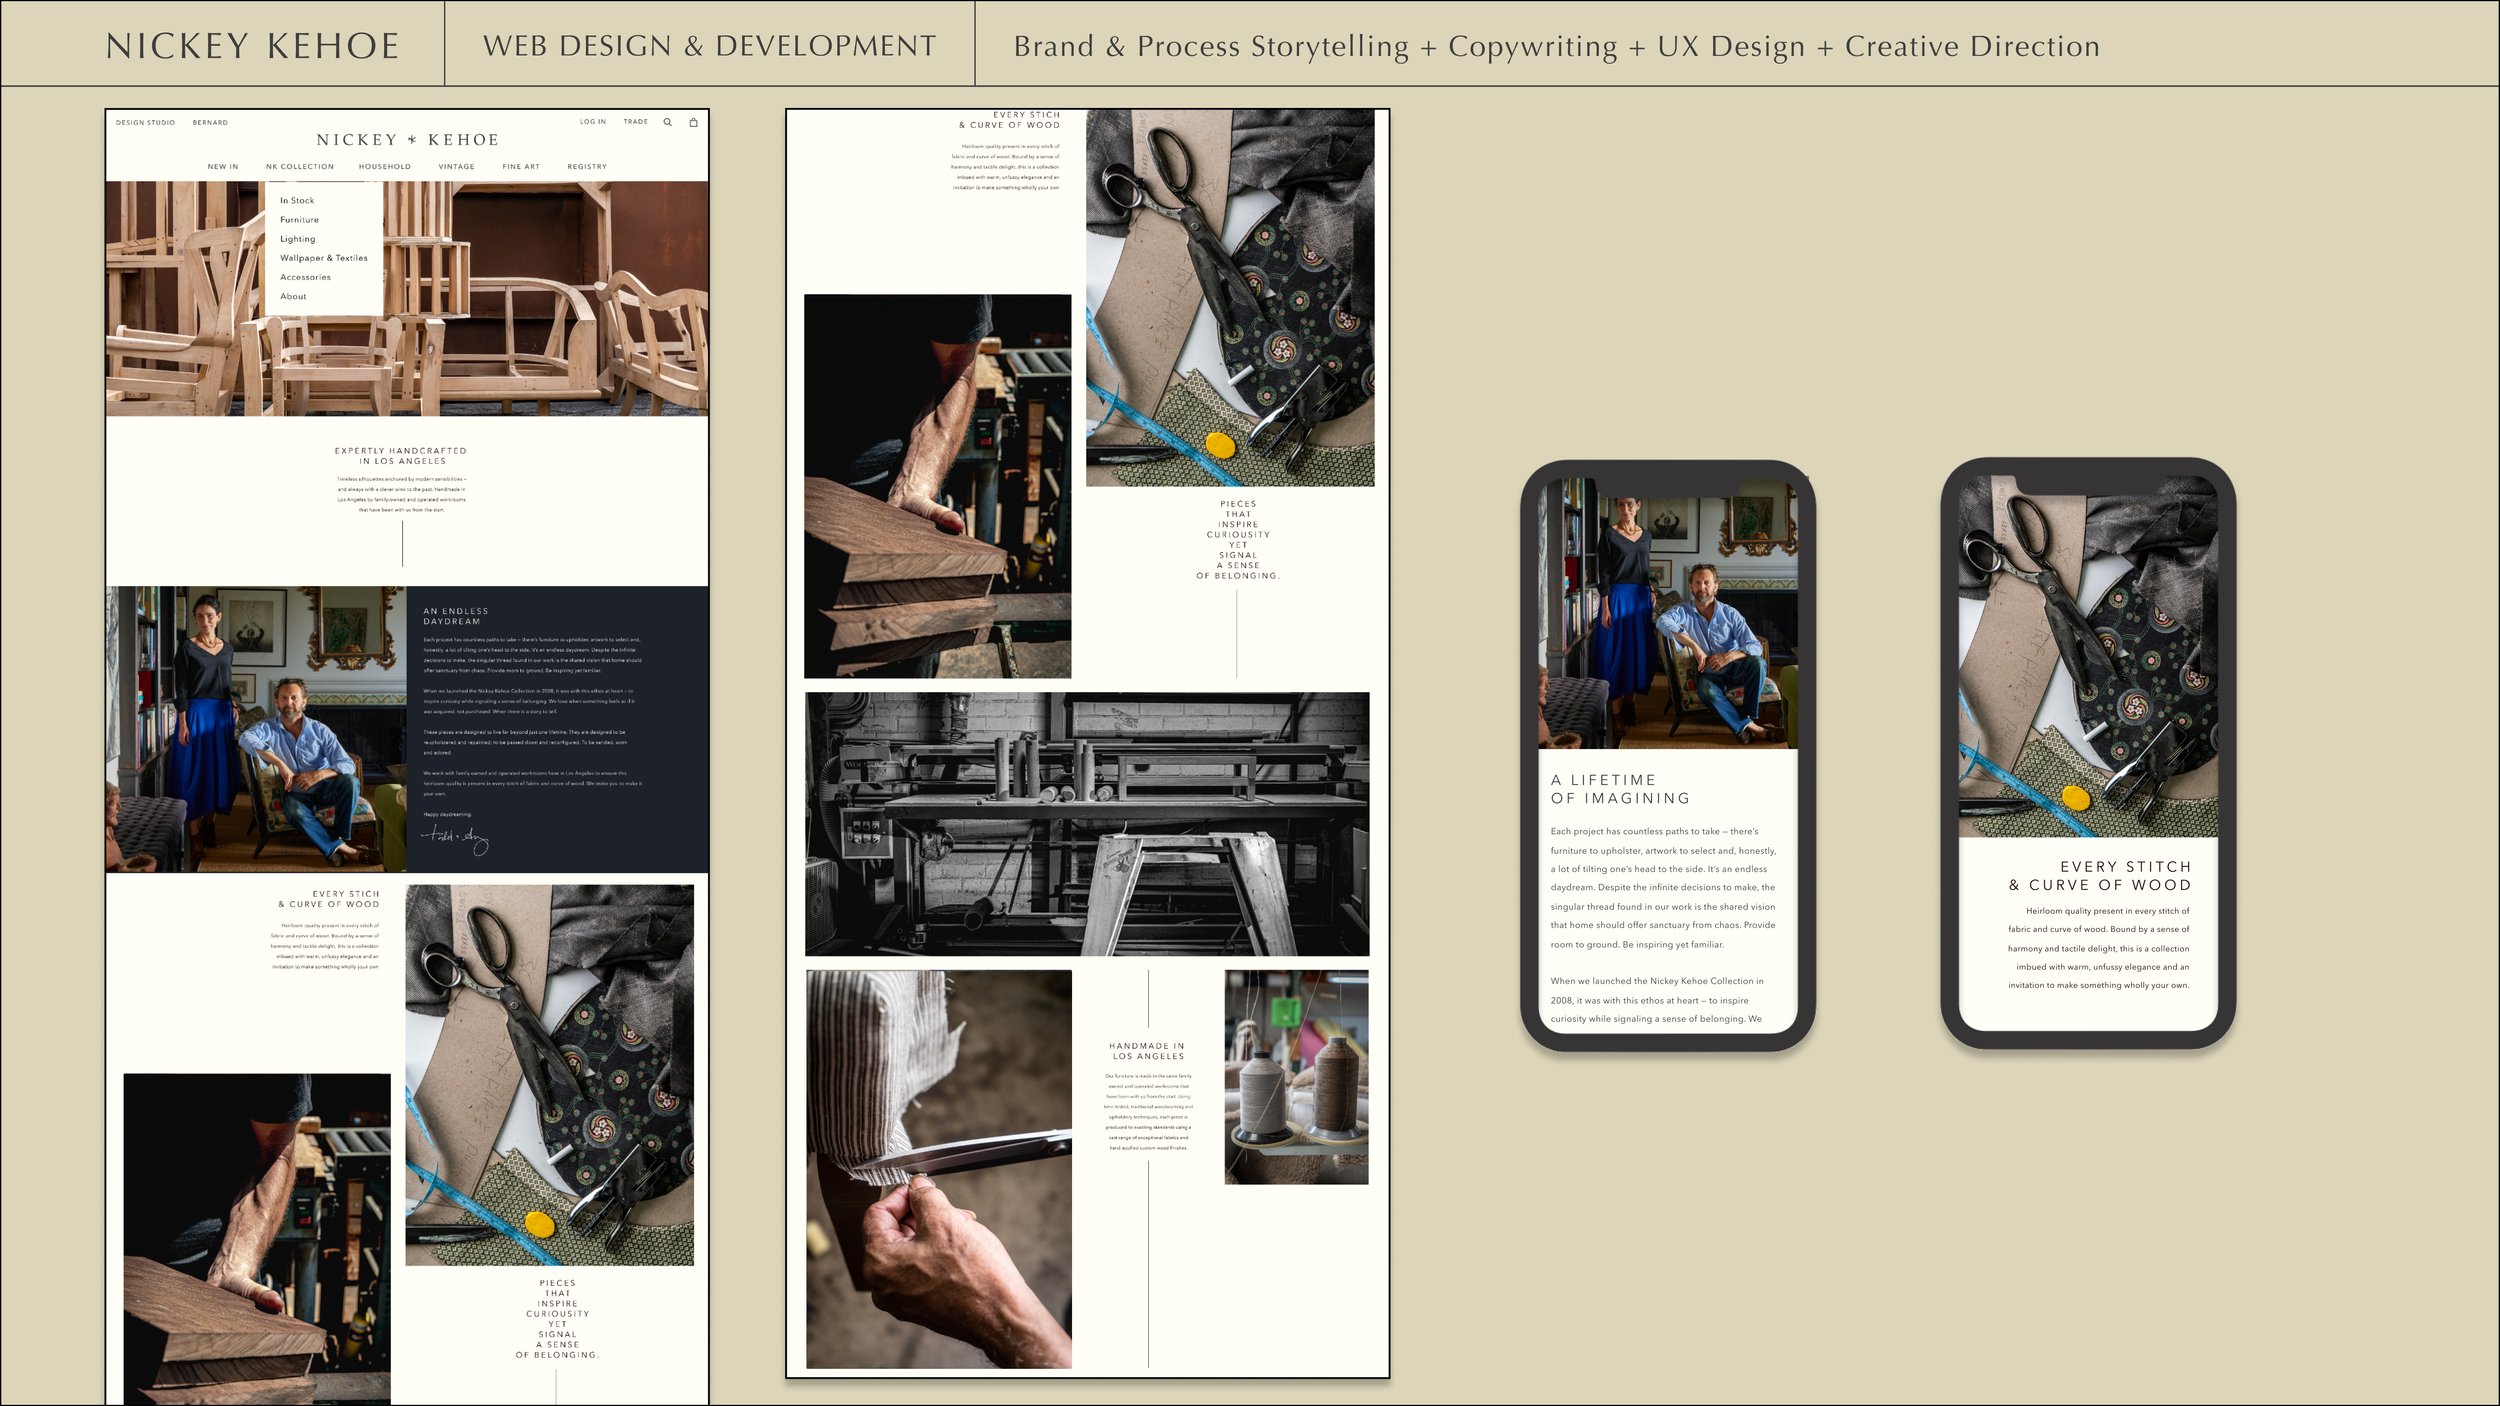Click 'EVERY STITCH & CURVE OF WOOD' on right phone
Image resolution: width=2500 pixels, height=1406 pixels.
click(x=2100, y=876)
